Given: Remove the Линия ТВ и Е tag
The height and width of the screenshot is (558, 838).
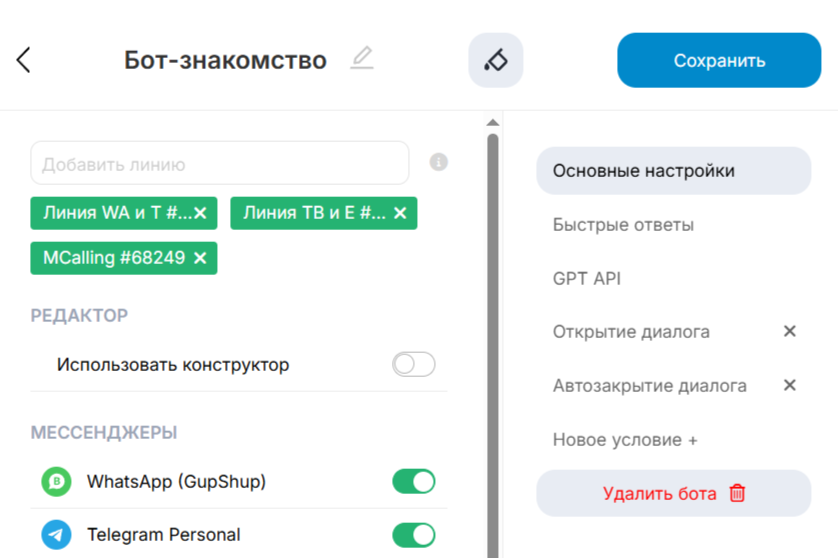Looking at the screenshot, I should pyautogui.click(x=400, y=213).
